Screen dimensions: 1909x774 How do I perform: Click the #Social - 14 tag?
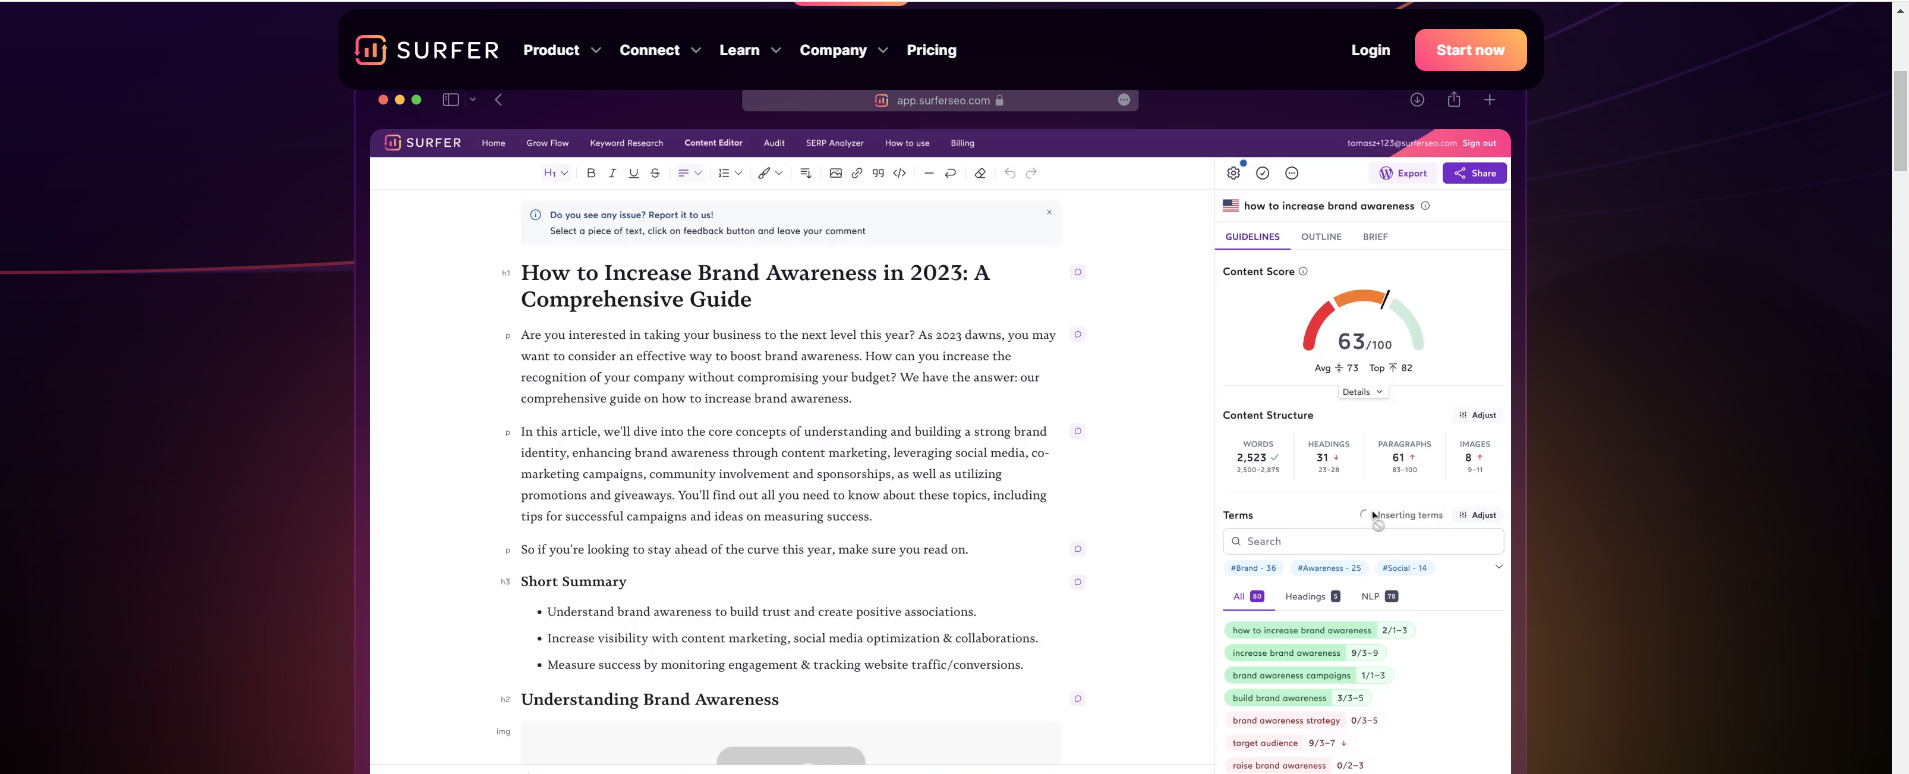click(x=1404, y=568)
